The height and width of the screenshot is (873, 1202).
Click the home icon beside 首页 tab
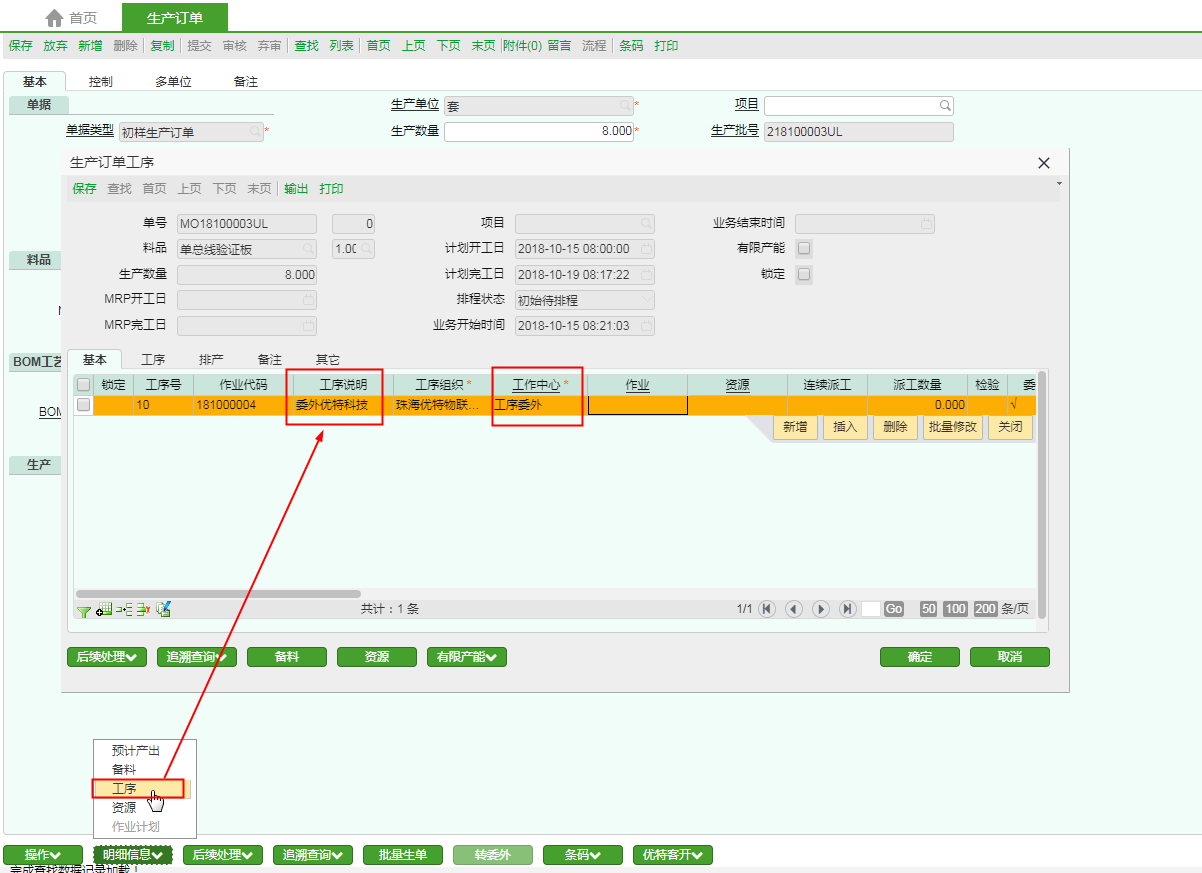click(x=54, y=18)
